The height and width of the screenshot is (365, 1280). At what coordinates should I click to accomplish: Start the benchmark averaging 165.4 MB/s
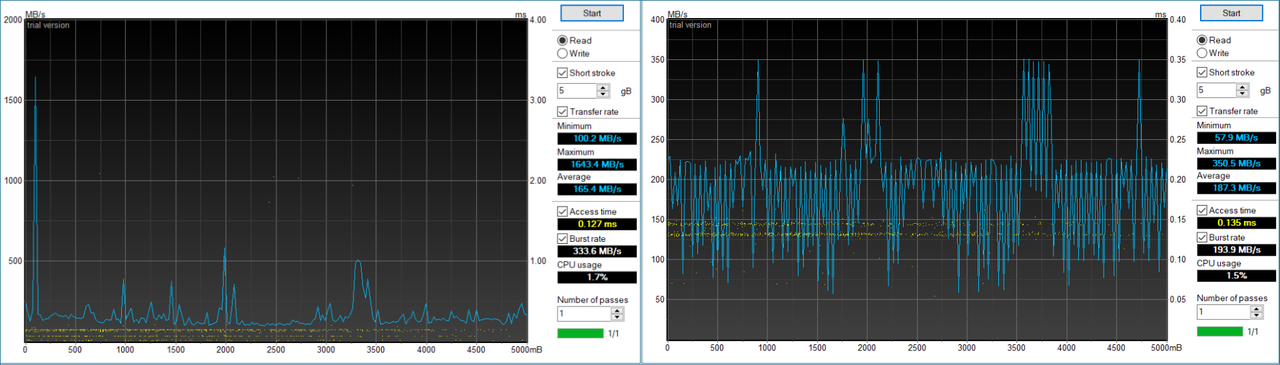(x=591, y=13)
